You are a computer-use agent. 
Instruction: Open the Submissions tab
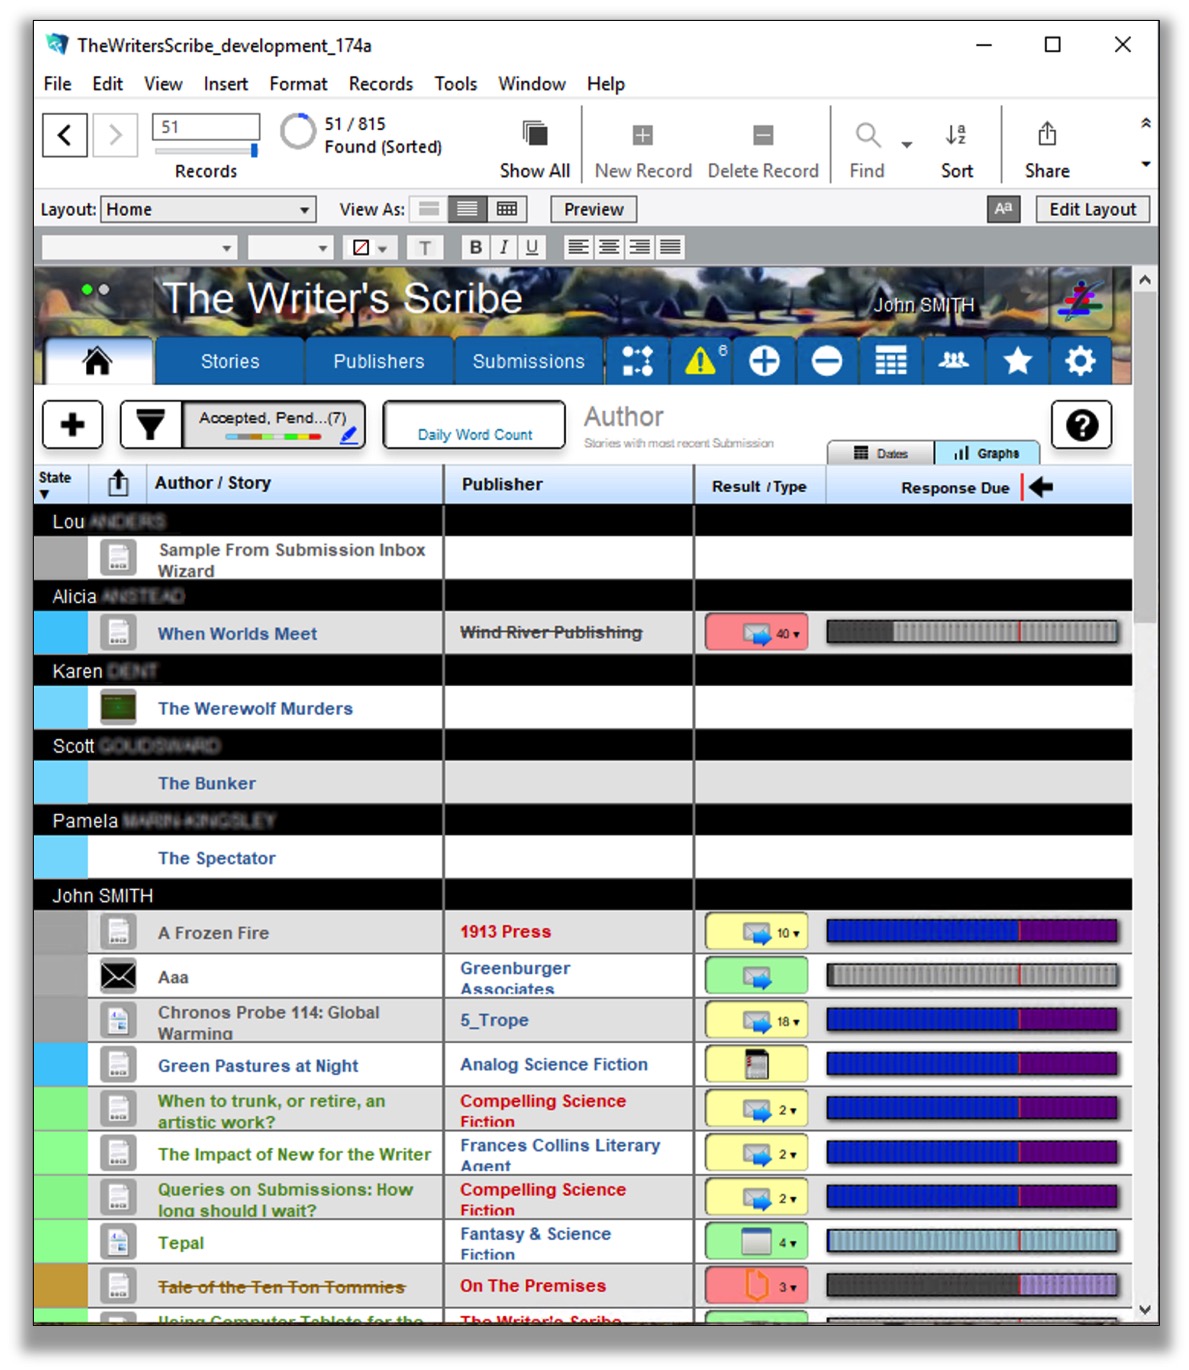click(x=528, y=361)
